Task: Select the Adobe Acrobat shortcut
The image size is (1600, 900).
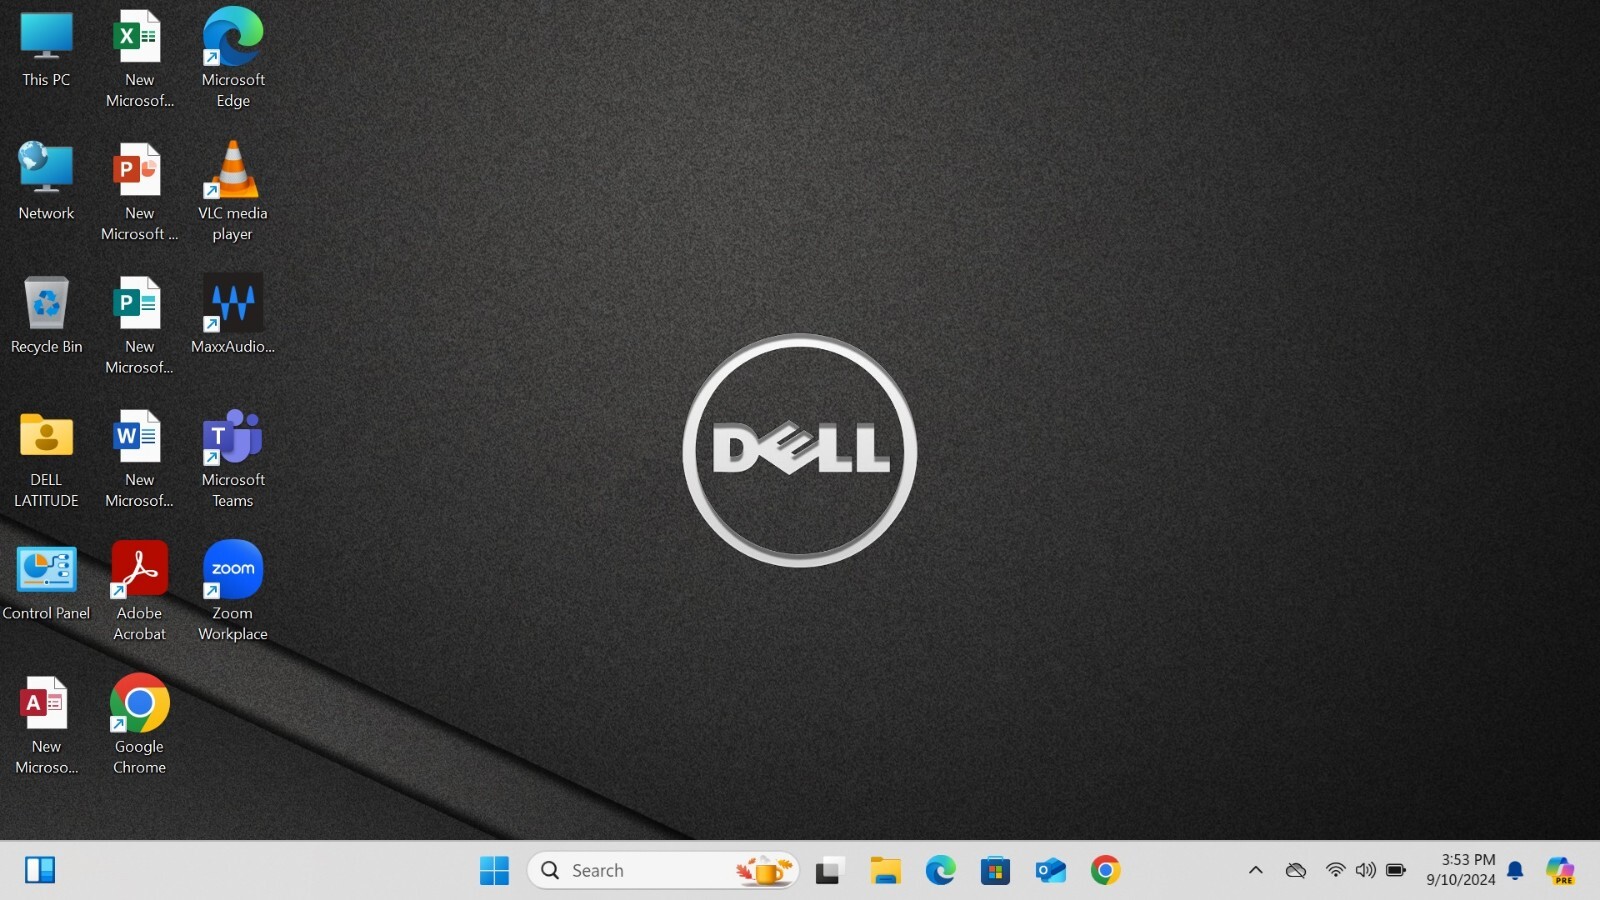Action: click(x=139, y=592)
